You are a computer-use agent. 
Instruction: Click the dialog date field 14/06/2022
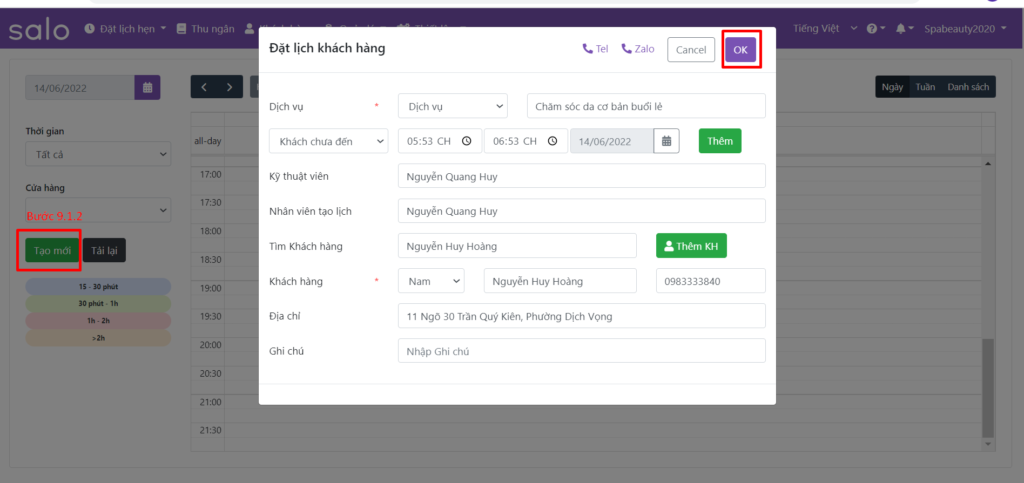pos(612,141)
